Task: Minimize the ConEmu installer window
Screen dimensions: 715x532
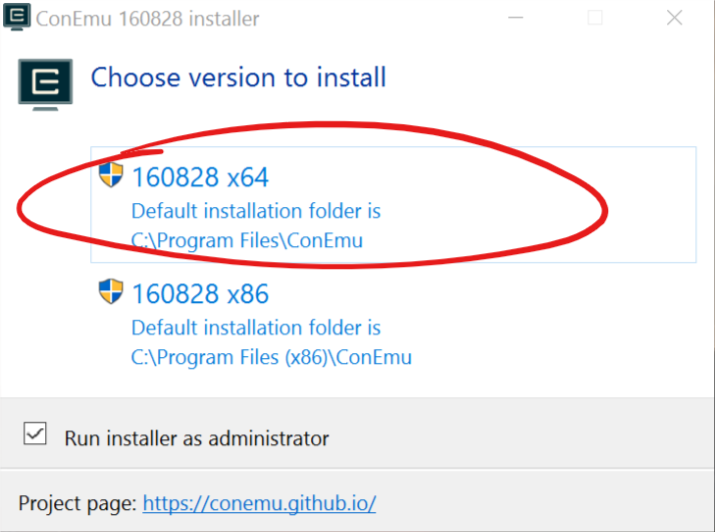Action: [516, 18]
